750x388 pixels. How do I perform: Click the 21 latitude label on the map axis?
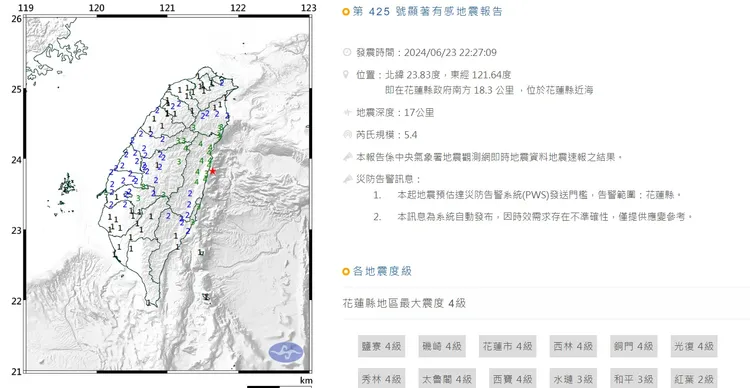[x=16, y=372]
